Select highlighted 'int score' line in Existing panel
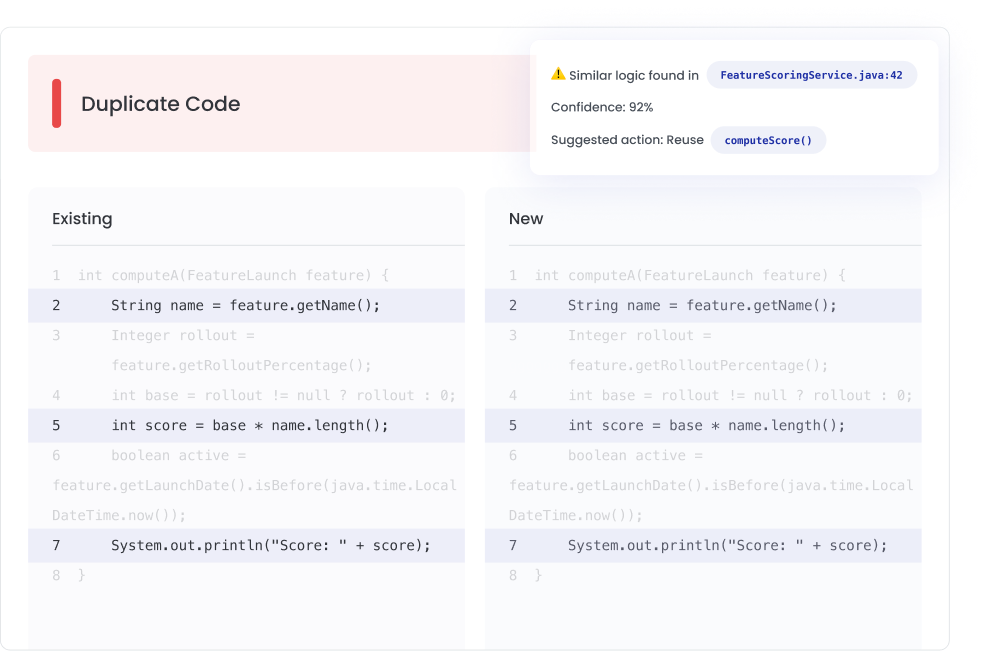Image resolution: width=986 pixels, height=651 pixels. pyautogui.click(x=246, y=426)
